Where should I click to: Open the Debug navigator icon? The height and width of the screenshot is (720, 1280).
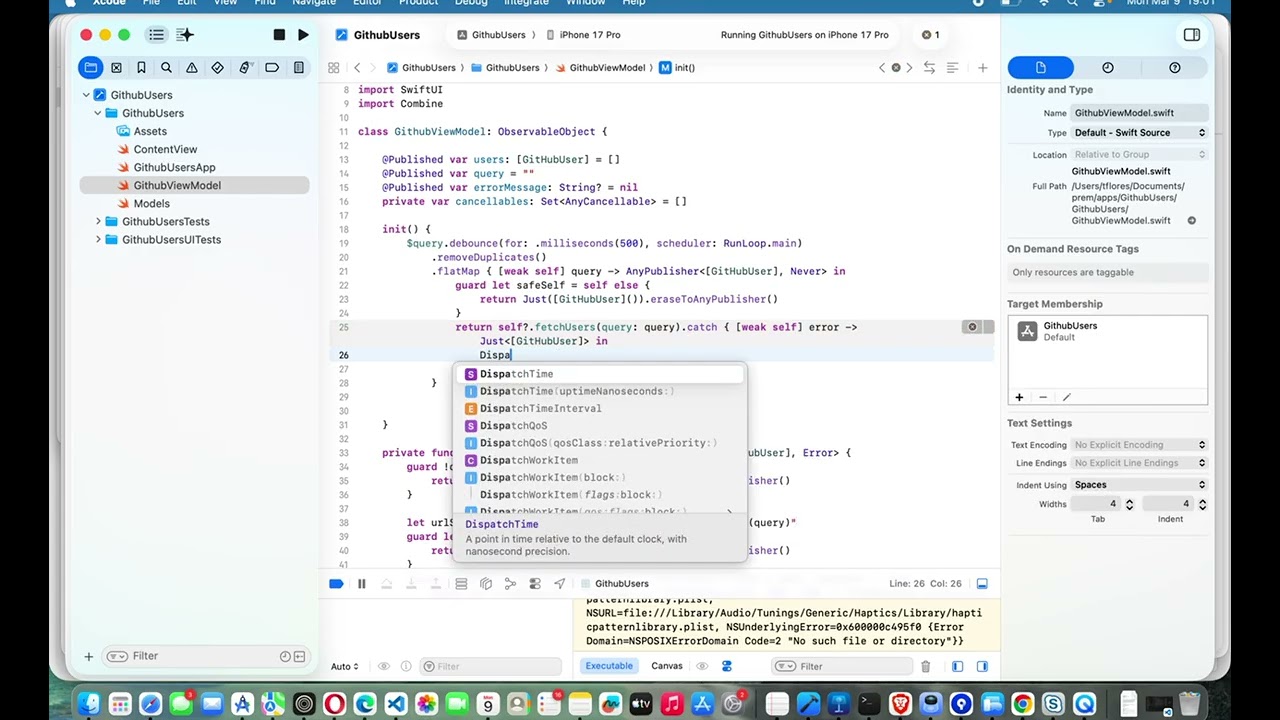tap(244, 68)
